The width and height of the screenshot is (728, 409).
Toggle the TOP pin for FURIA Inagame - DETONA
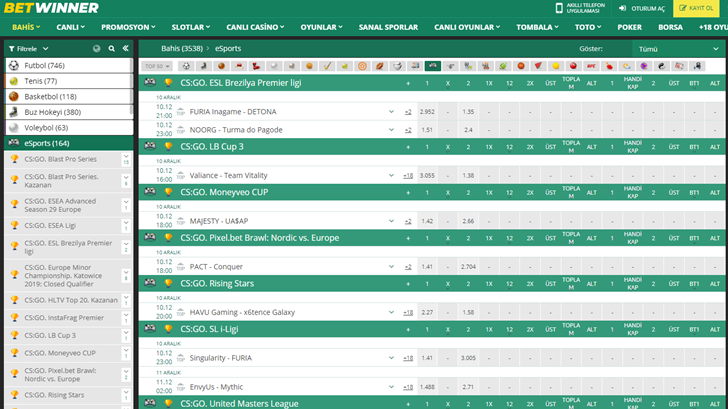tap(181, 111)
